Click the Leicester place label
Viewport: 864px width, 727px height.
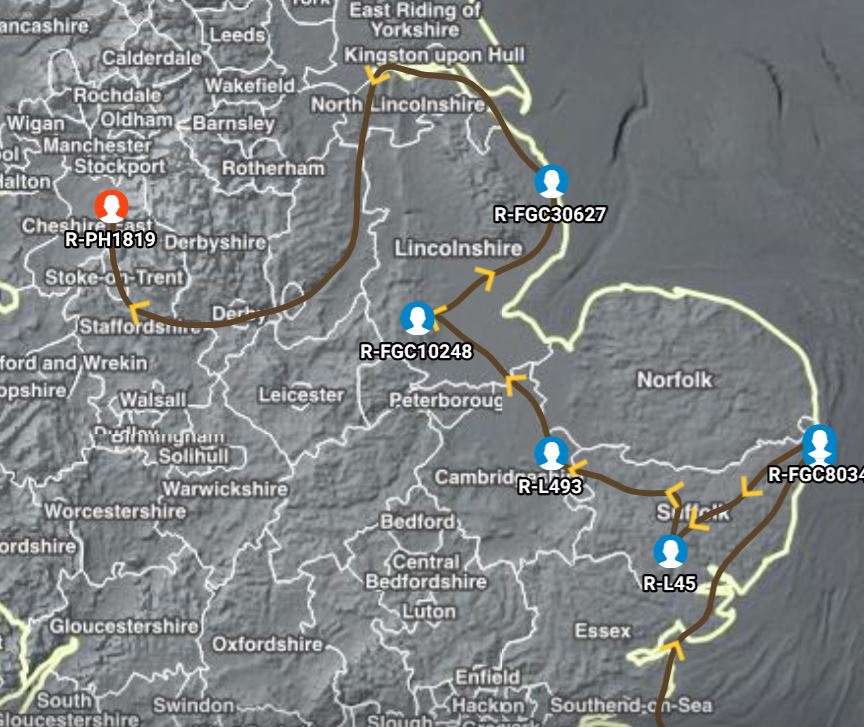(301, 395)
